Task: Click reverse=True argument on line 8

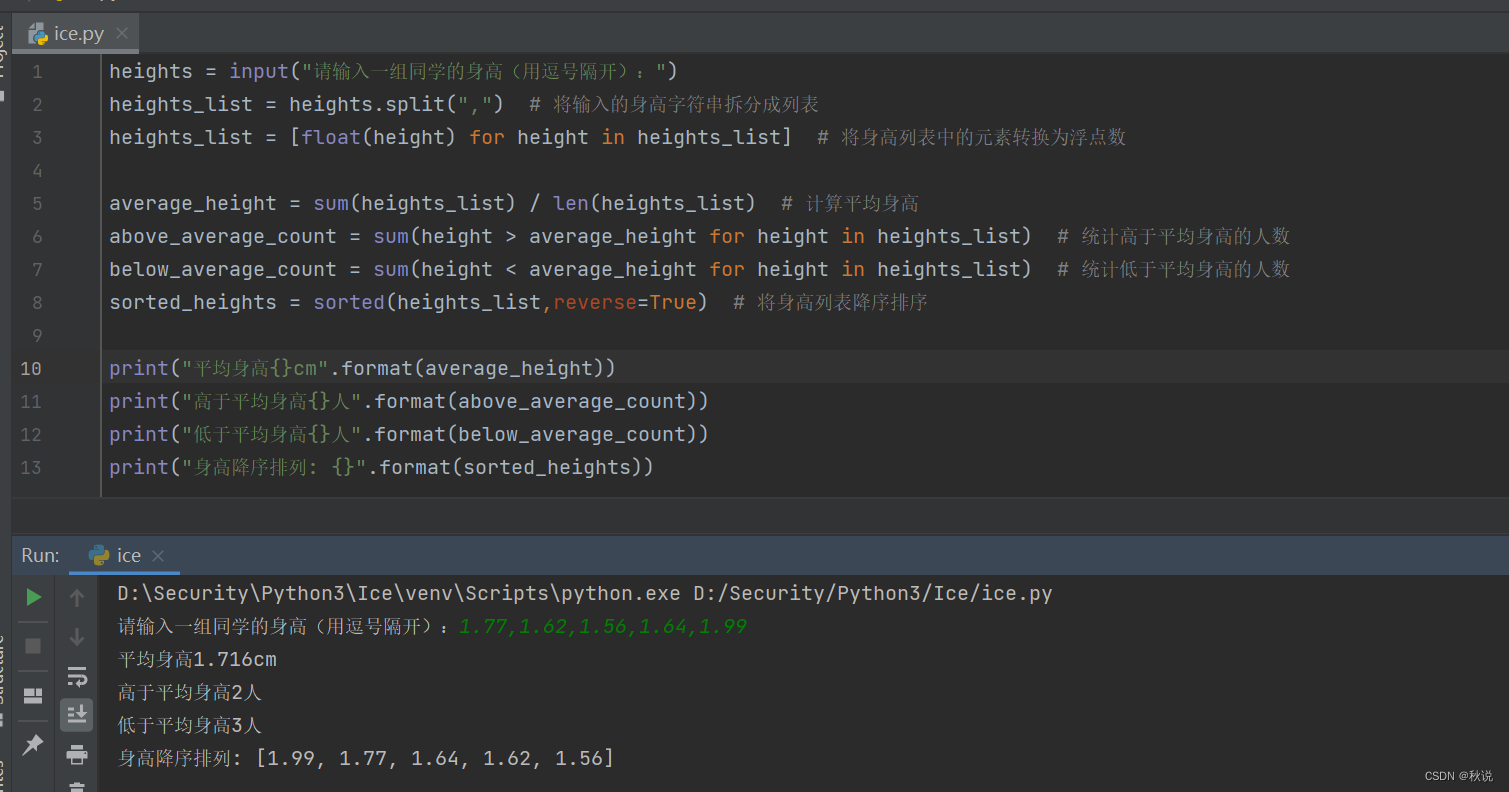Action: point(625,302)
